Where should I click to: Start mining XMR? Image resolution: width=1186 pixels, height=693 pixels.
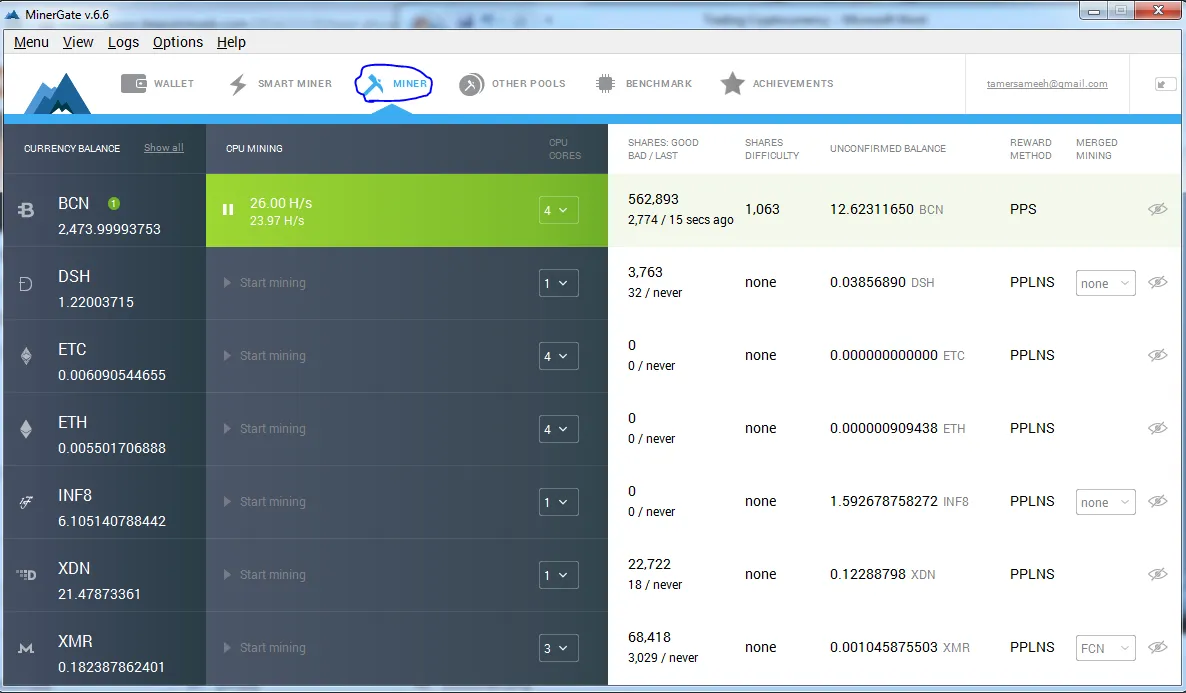265,648
